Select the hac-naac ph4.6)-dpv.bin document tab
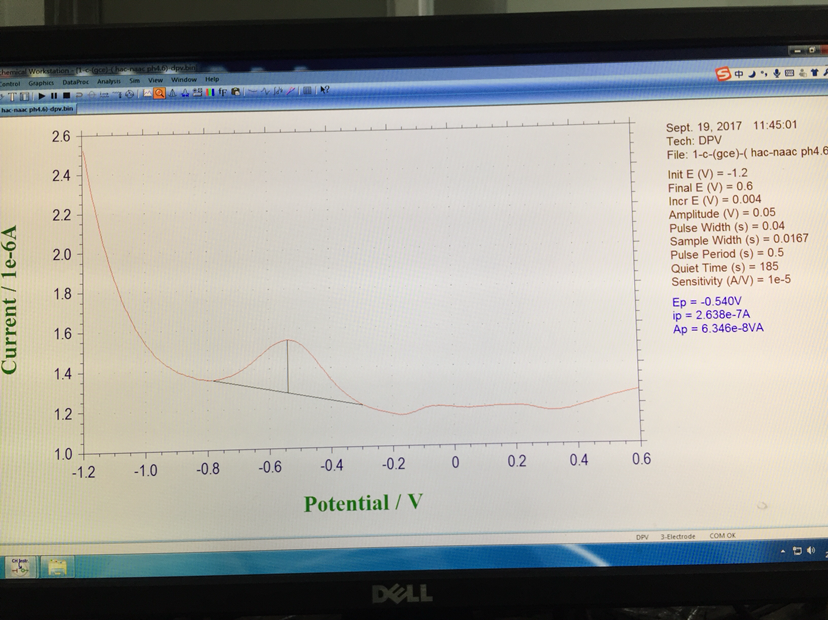Screen dimensions: 828x620 [38, 109]
